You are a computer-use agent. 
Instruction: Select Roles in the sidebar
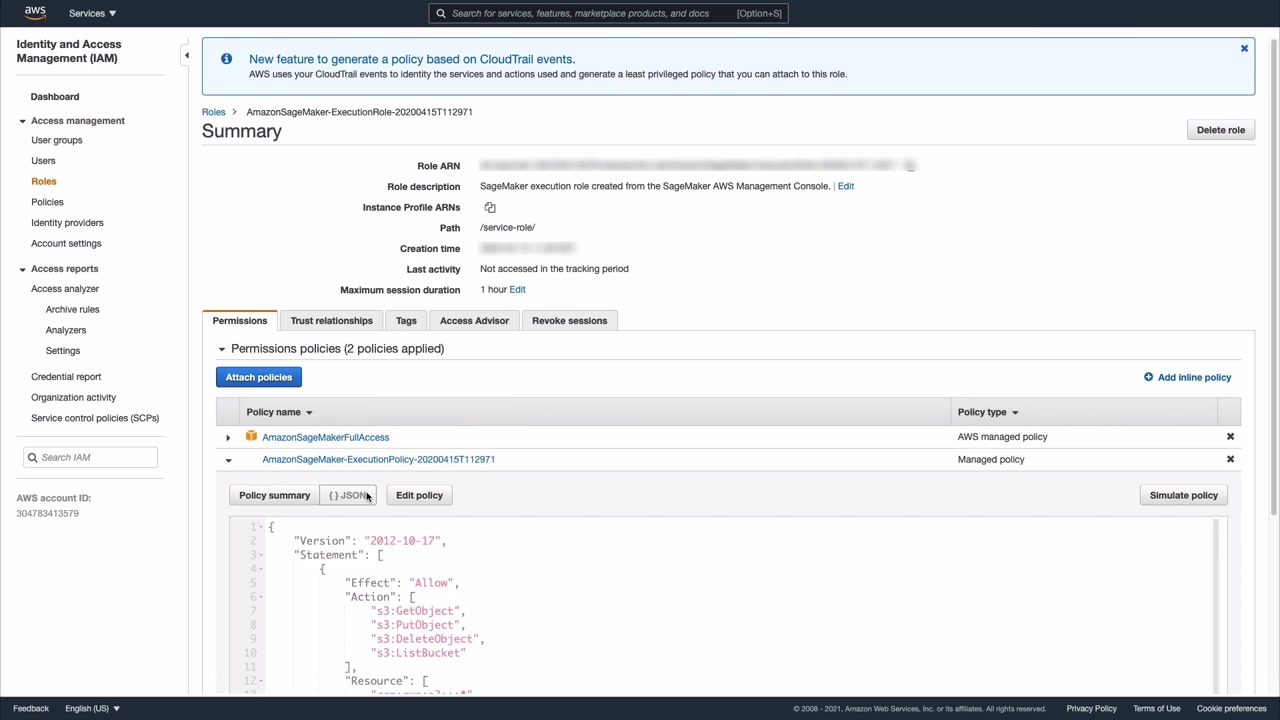tap(44, 181)
